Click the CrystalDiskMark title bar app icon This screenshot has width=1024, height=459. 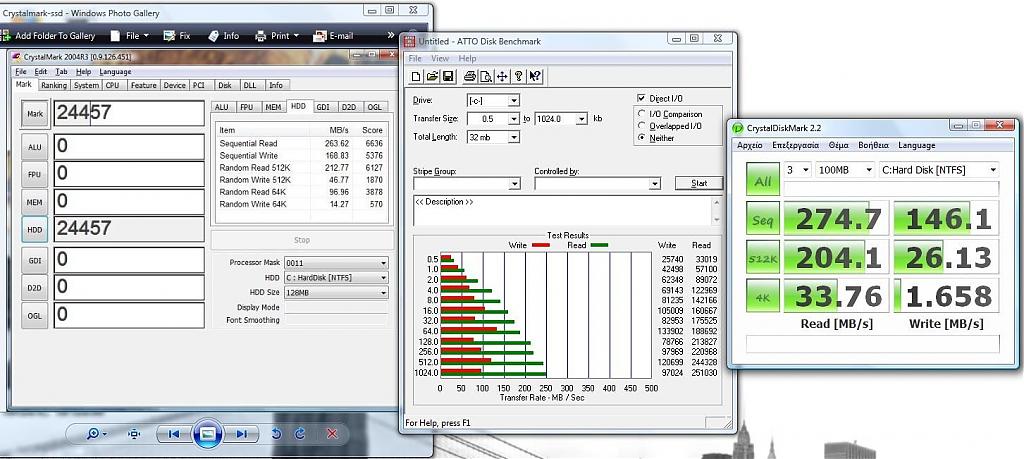pyautogui.click(x=738, y=128)
